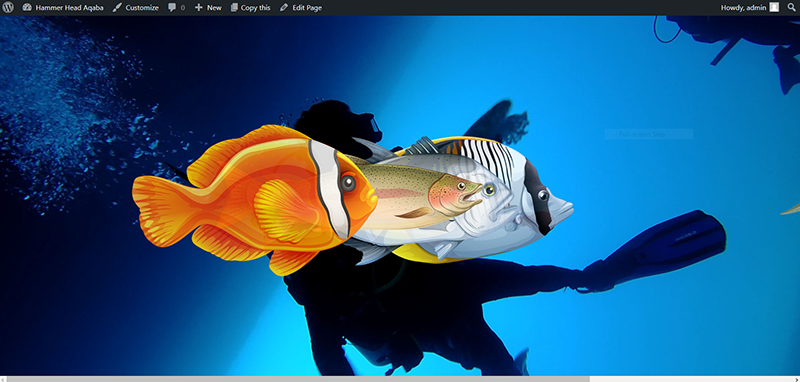Click the orange clownfish image
Image resolution: width=800 pixels, height=382 pixels.
[254, 200]
